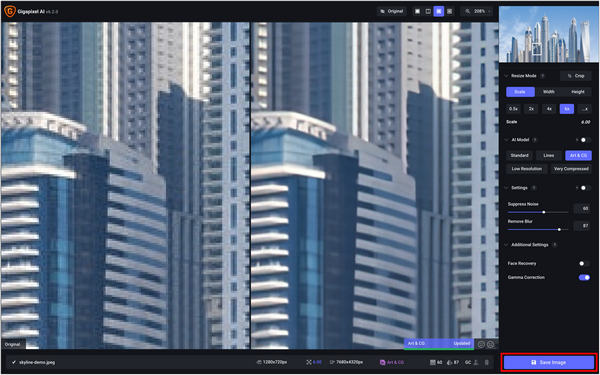600x375 pixels.
Task: Click the Suppress Noise slider handle
Action: pyautogui.click(x=544, y=212)
